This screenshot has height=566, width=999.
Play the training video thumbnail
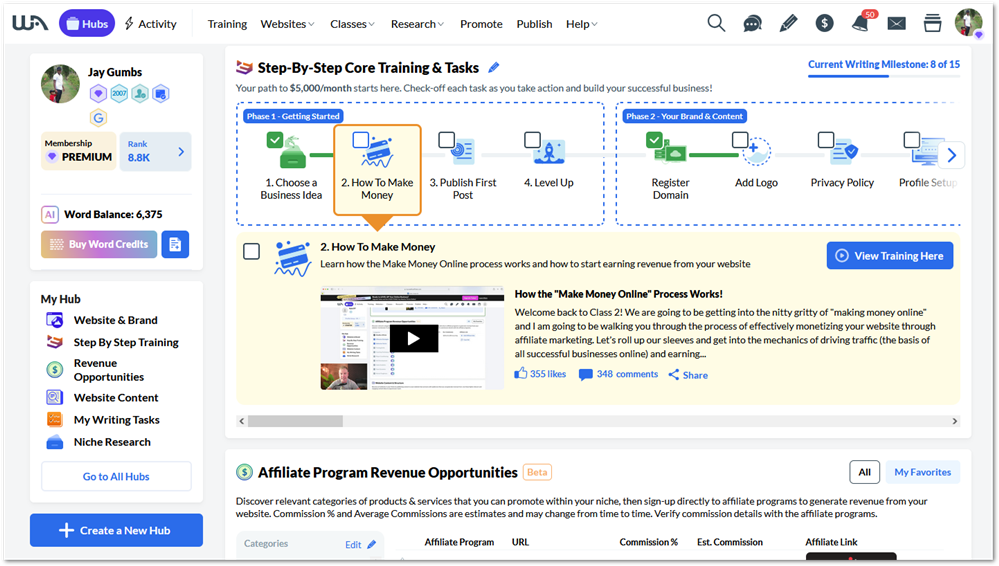pyautogui.click(x=413, y=338)
